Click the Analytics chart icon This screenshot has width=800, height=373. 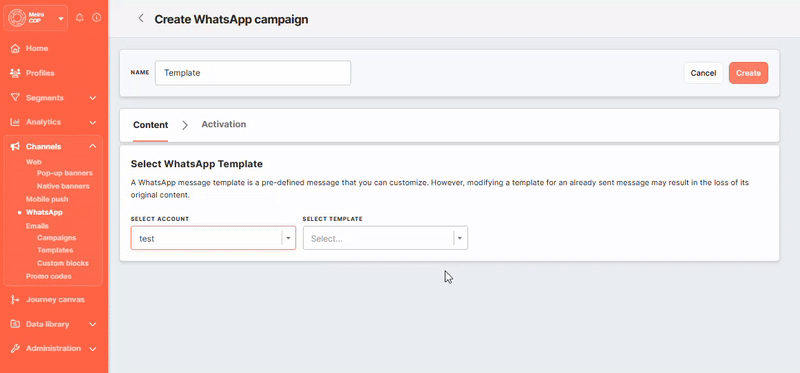click(x=15, y=122)
